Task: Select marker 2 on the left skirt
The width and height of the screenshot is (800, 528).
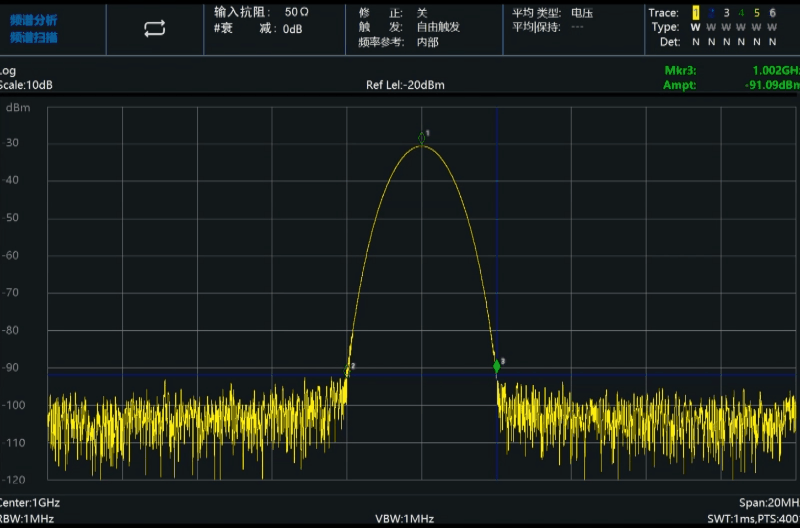Action: coord(347,371)
